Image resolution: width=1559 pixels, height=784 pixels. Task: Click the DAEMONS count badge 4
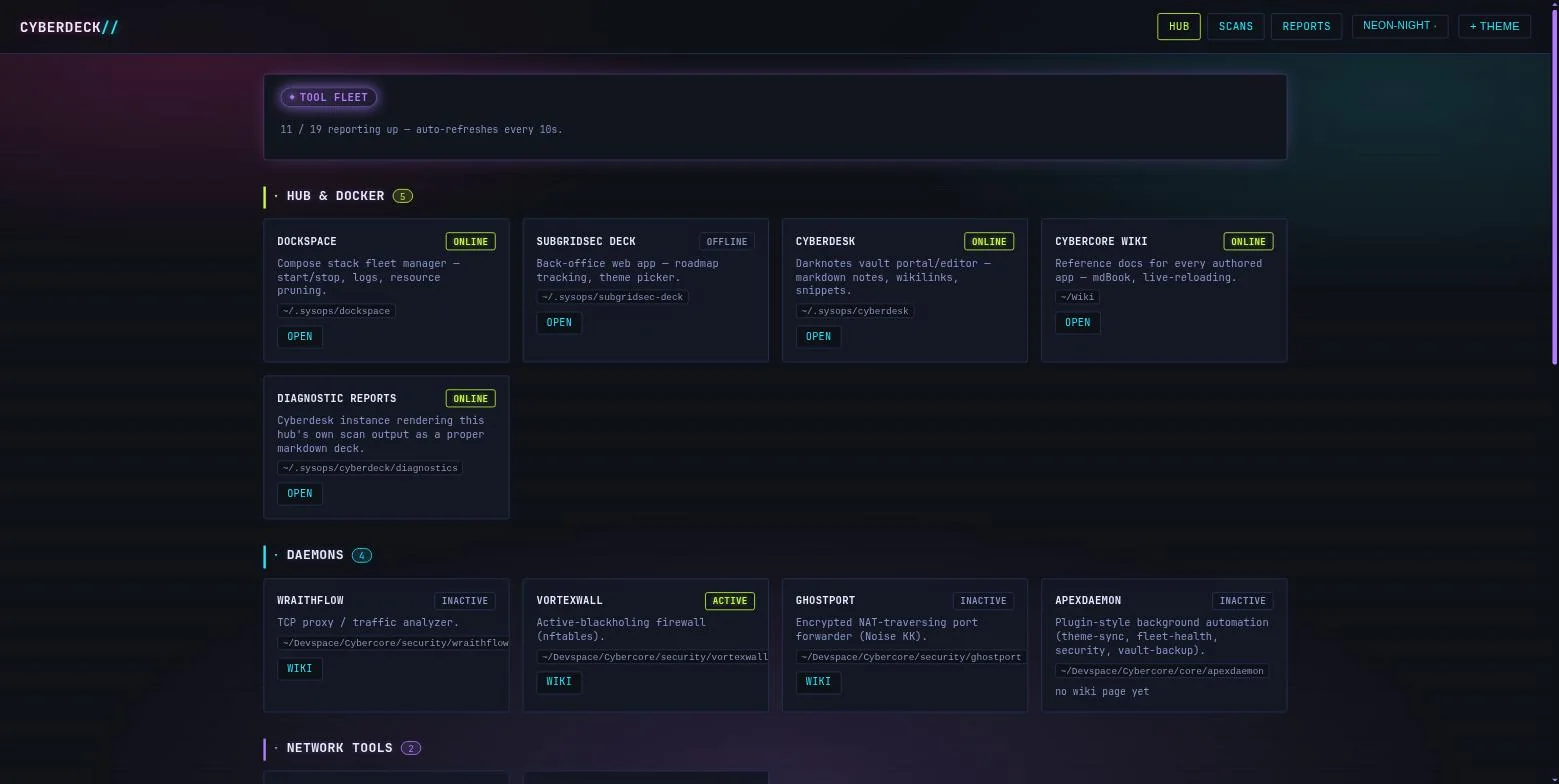362,555
